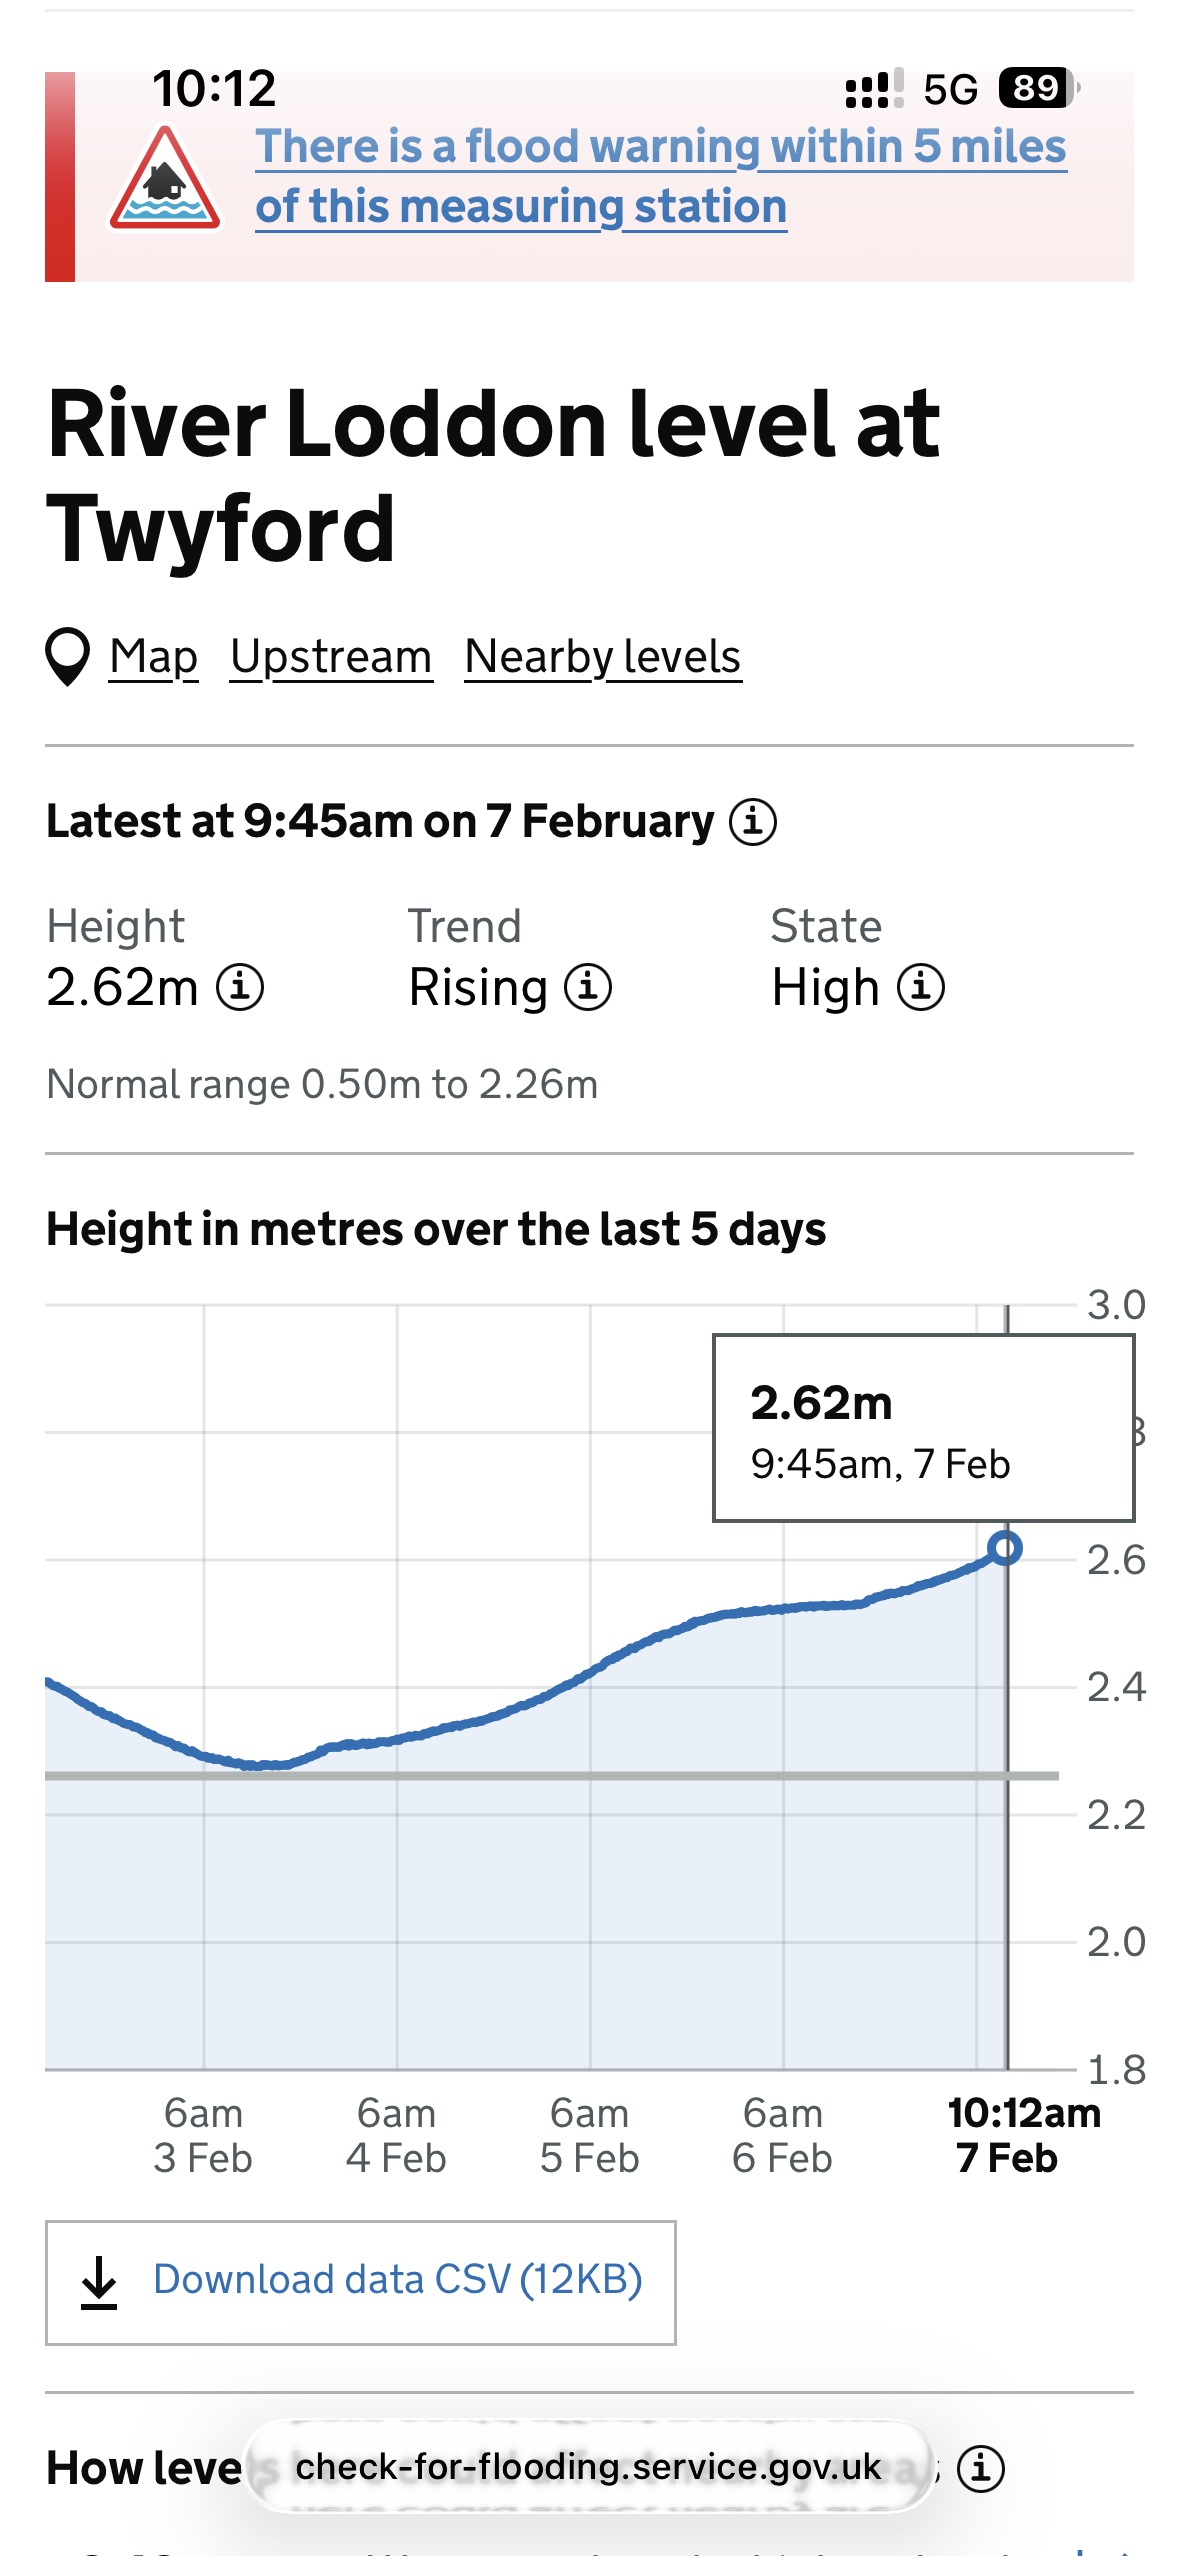Open the flood warning within 5 miles link
Viewport: 1179px width, 2556px height.
click(x=660, y=176)
